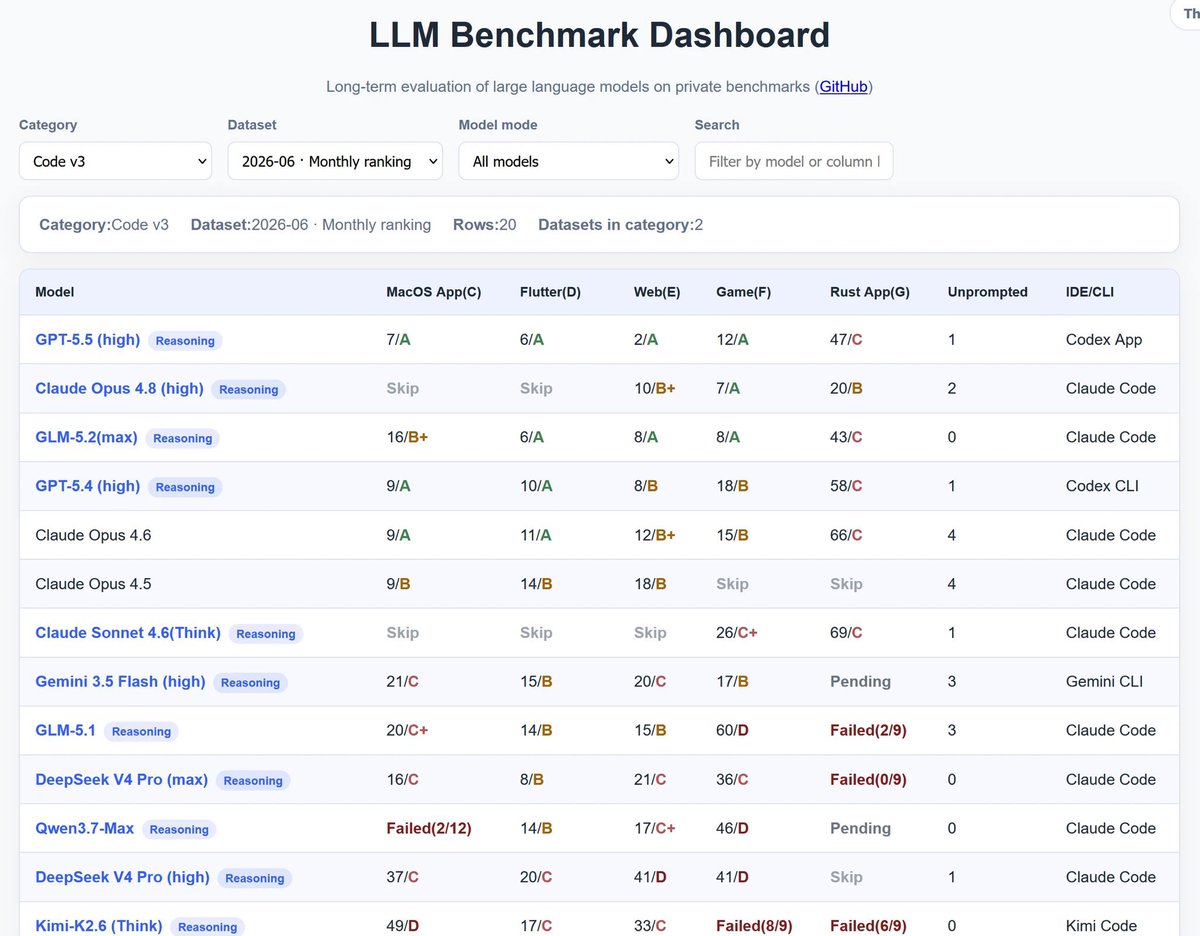This screenshot has width=1200, height=936.
Task: Click the Failed(6/9) Rust App cell for Kimi-K2.6
Action: (868, 926)
